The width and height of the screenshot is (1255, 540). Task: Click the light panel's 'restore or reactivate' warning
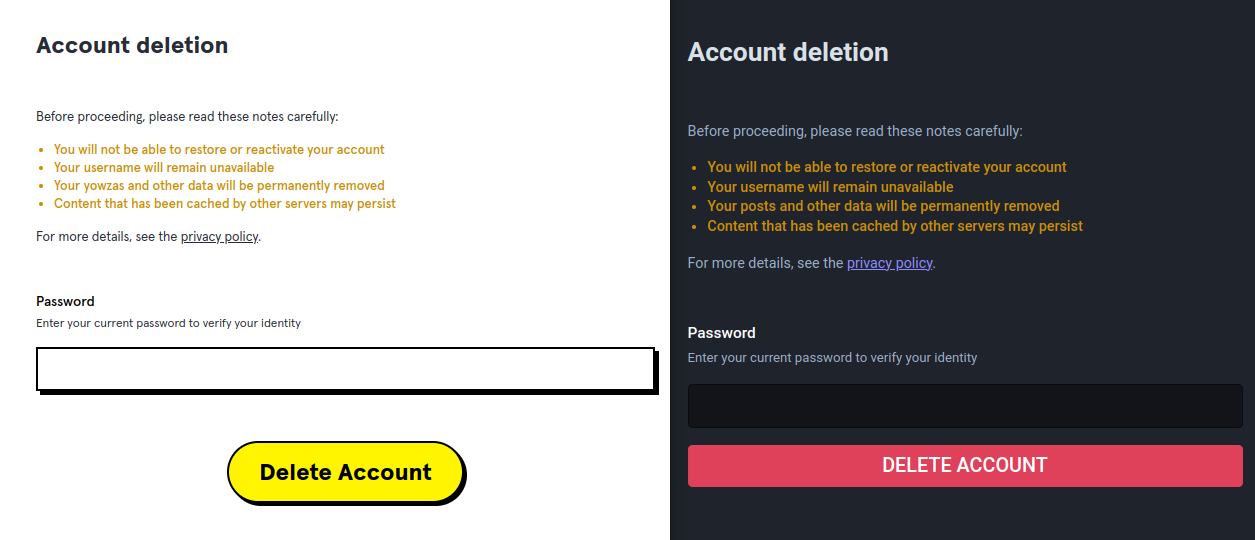coord(219,149)
